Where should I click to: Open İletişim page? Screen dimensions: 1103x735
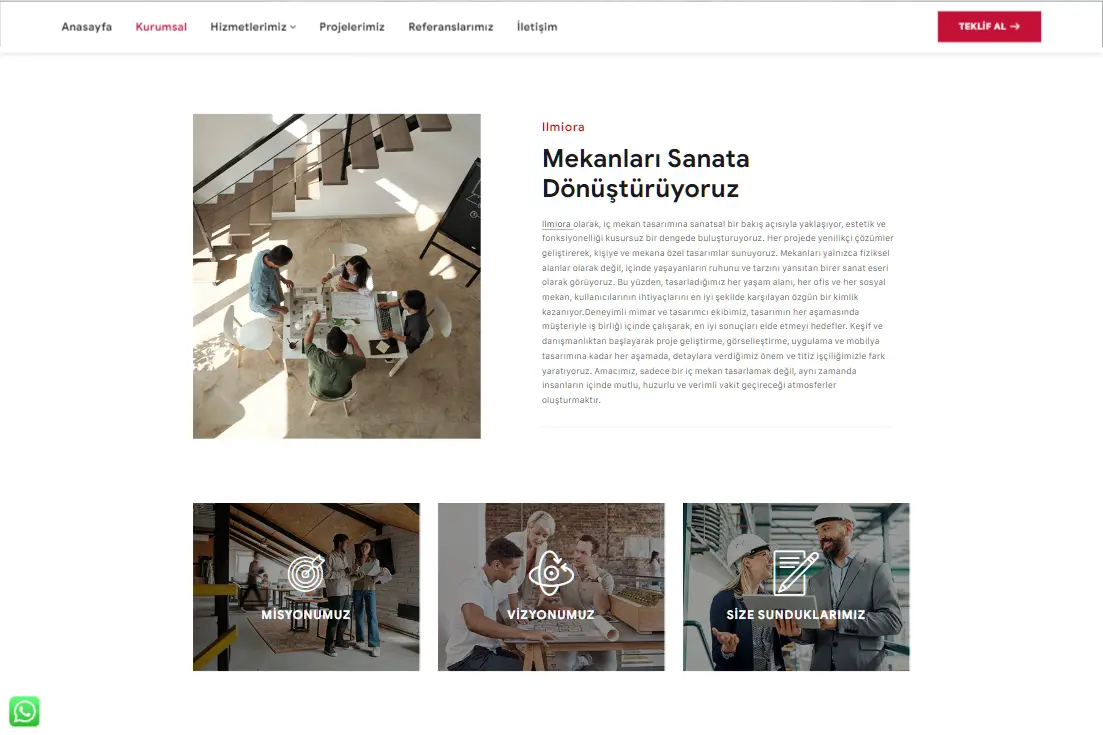tap(537, 27)
